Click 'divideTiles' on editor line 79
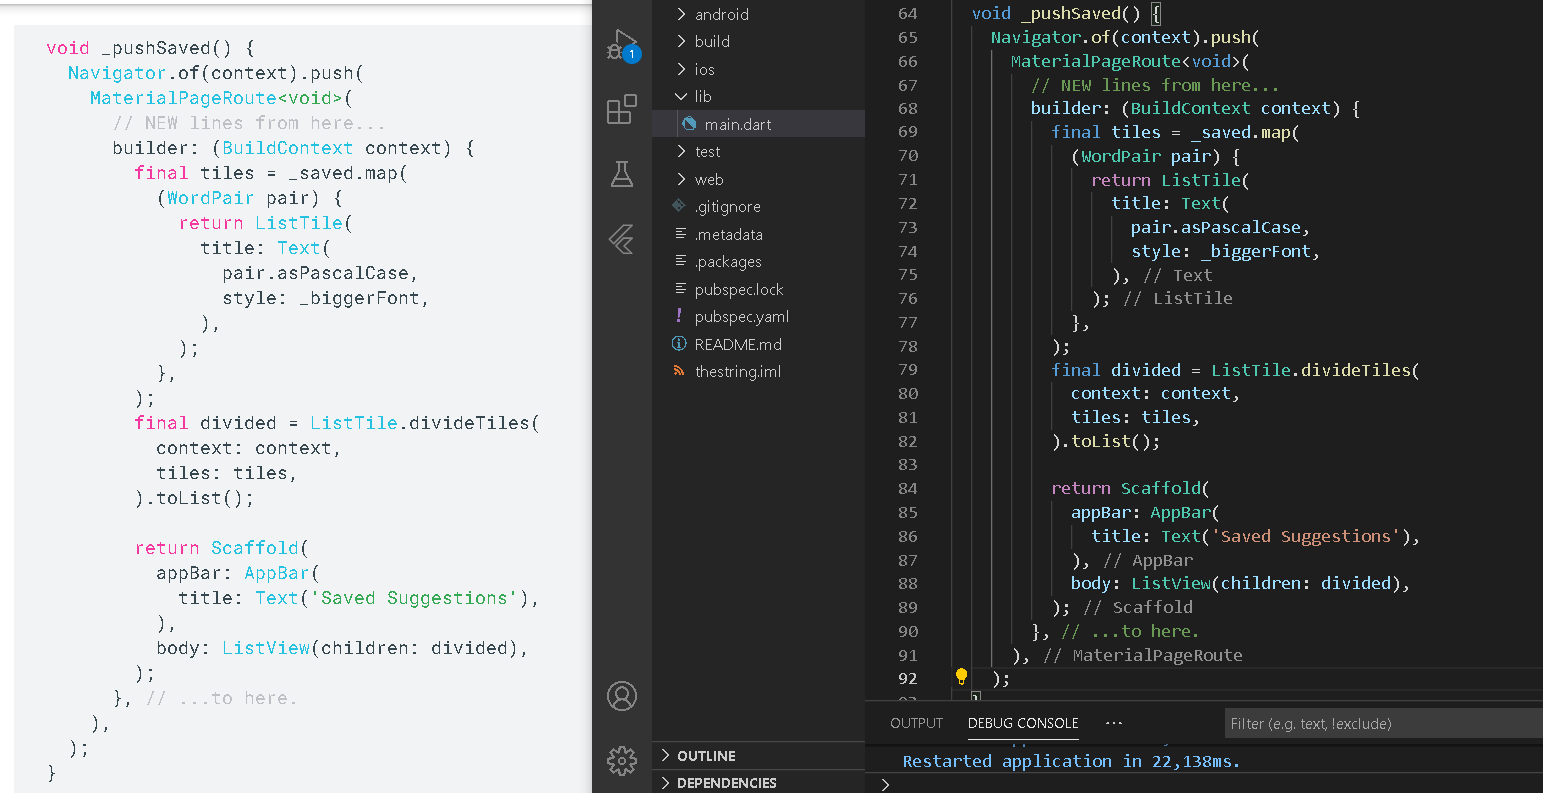1543x793 pixels. pyautogui.click(x=1355, y=370)
